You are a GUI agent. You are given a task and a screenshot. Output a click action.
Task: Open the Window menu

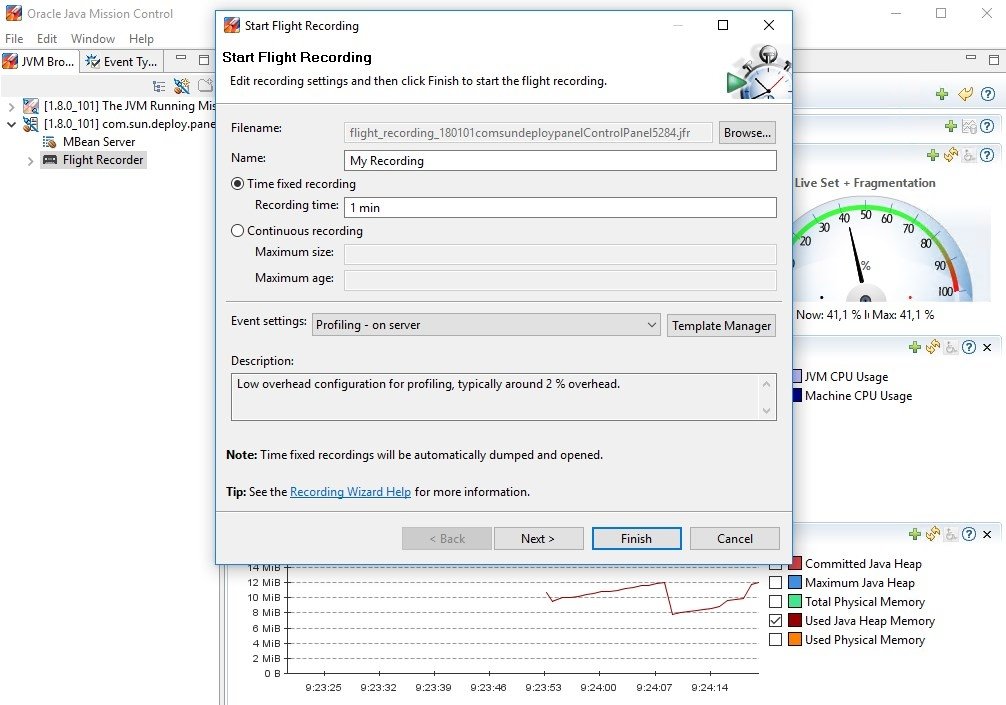(x=93, y=38)
